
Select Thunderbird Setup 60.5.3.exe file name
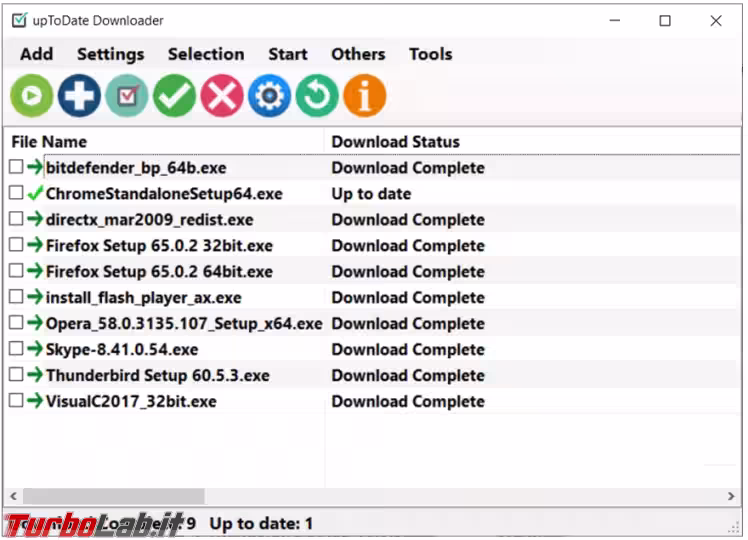[157, 375]
